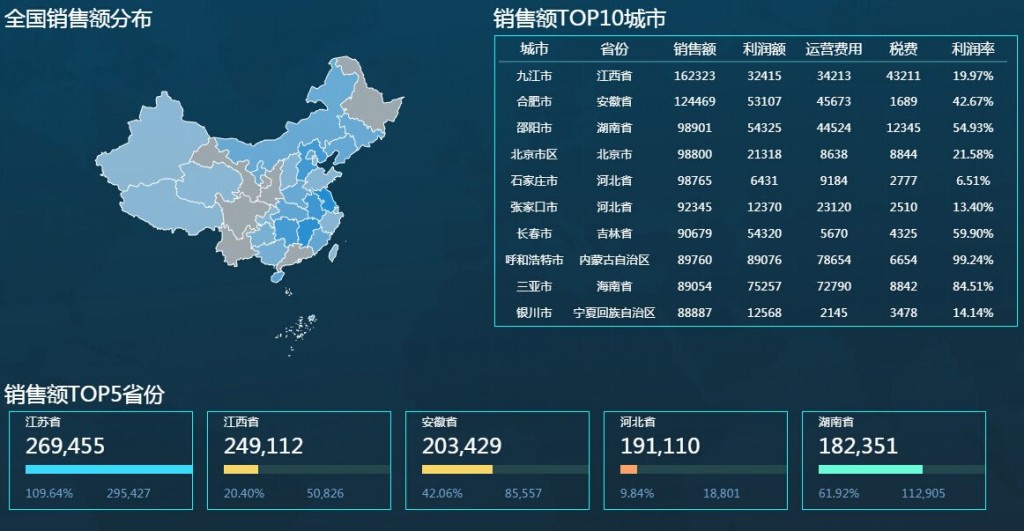Click Taiwan island on the map
Screen dimensions: 1024x531
click(333, 252)
